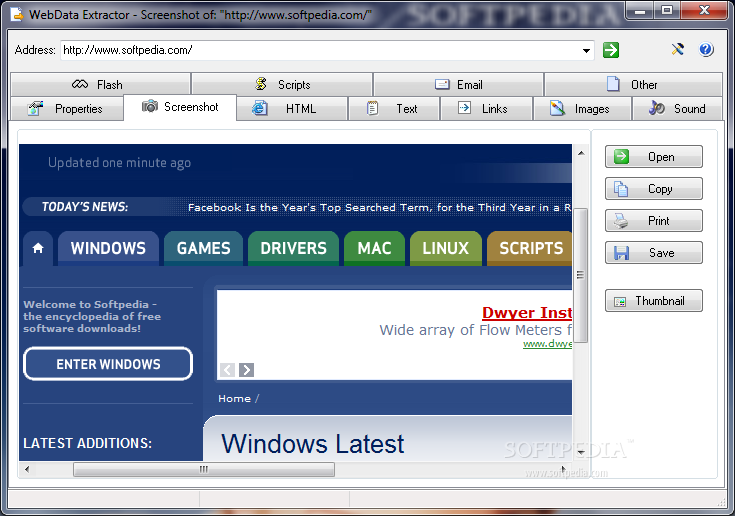Click the www.dwye green ad URL
Image resolution: width=735 pixels, height=516 pixels.
pos(548,344)
